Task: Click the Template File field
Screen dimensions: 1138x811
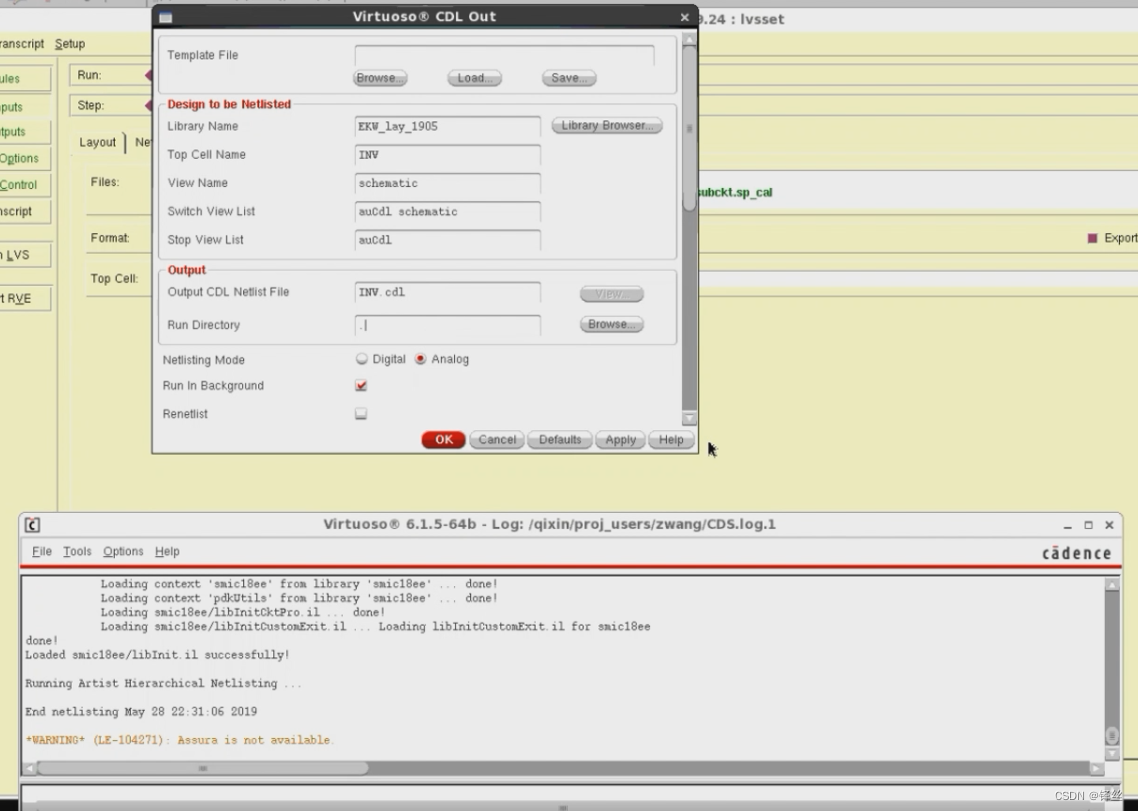Action: coord(504,55)
